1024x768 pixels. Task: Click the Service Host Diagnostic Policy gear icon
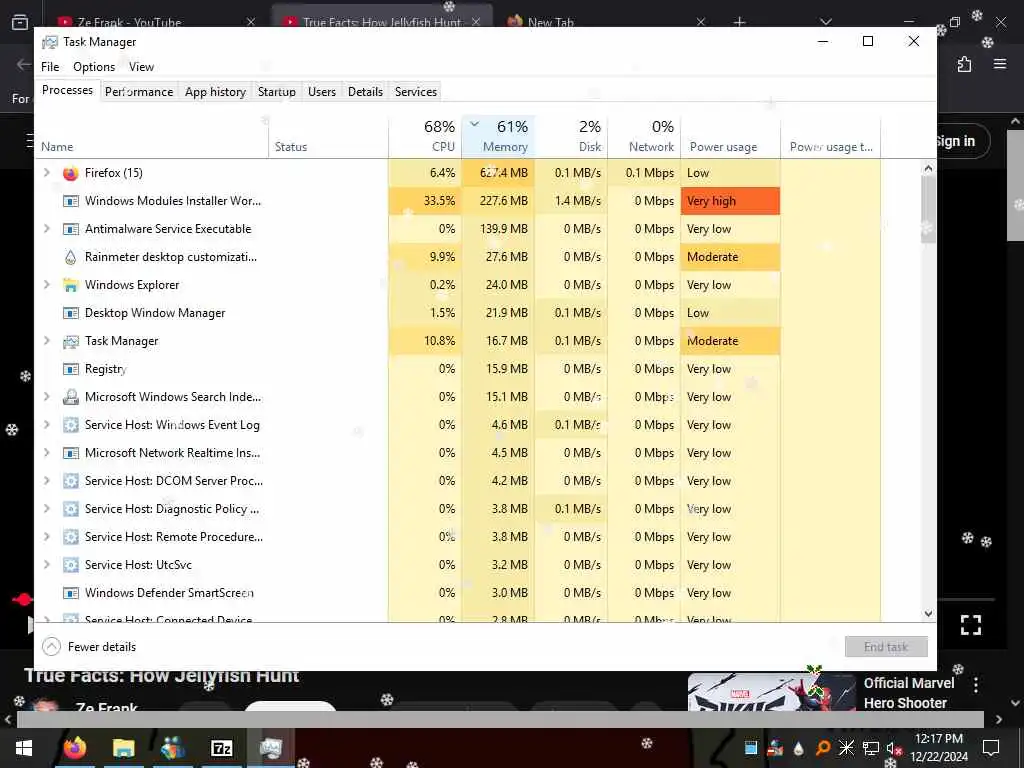(71, 509)
